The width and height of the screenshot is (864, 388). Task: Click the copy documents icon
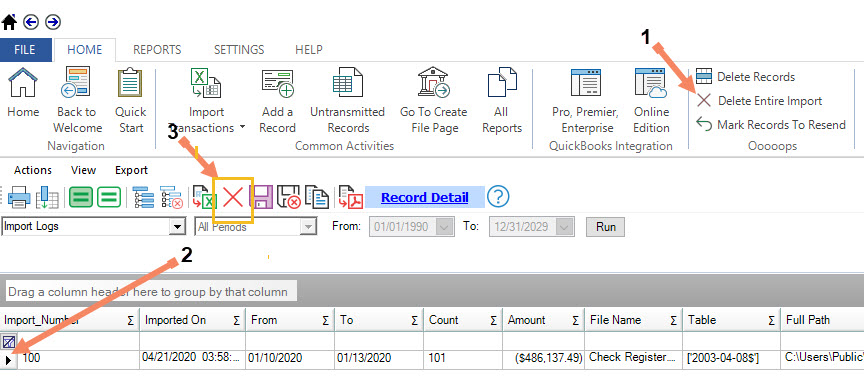click(x=317, y=197)
